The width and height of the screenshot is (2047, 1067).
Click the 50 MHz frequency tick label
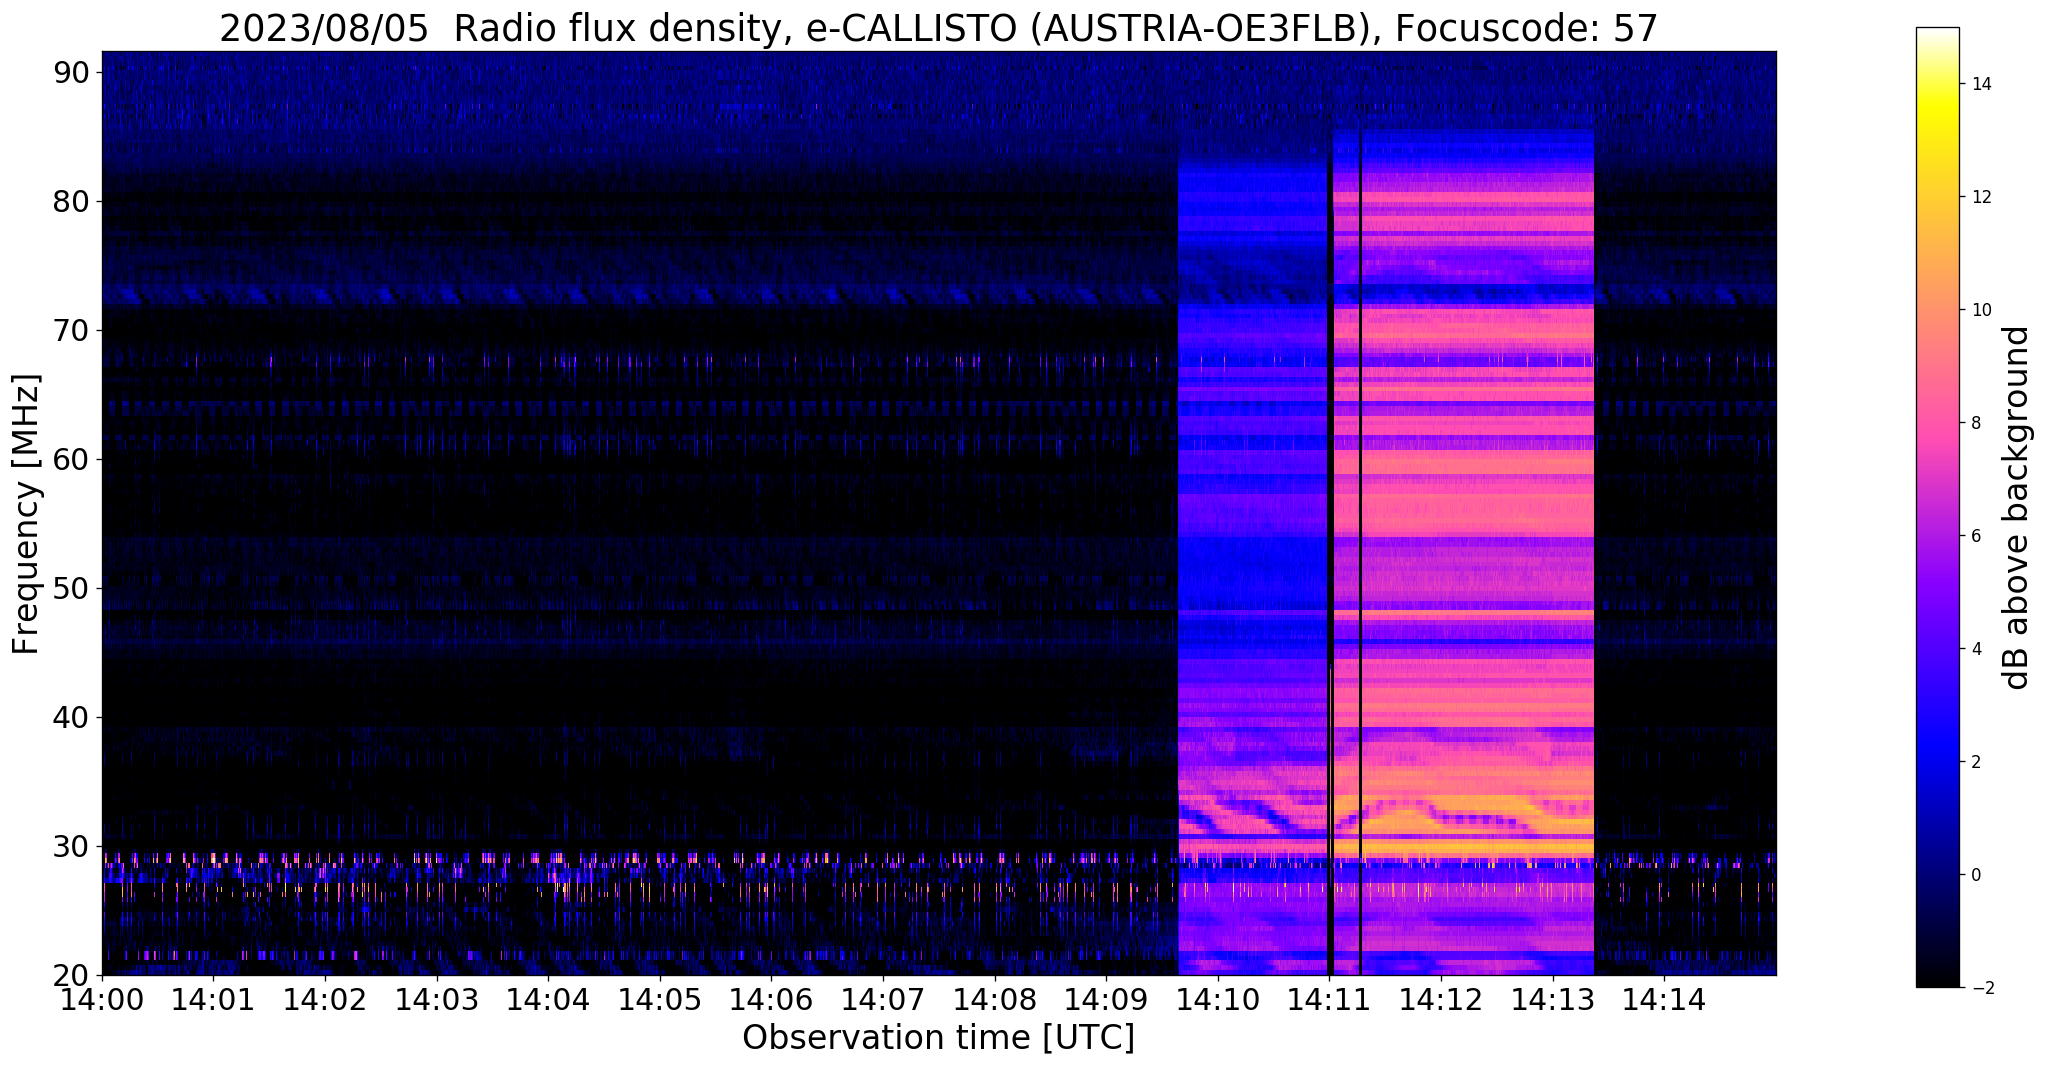pyautogui.click(x=71, y=588)
